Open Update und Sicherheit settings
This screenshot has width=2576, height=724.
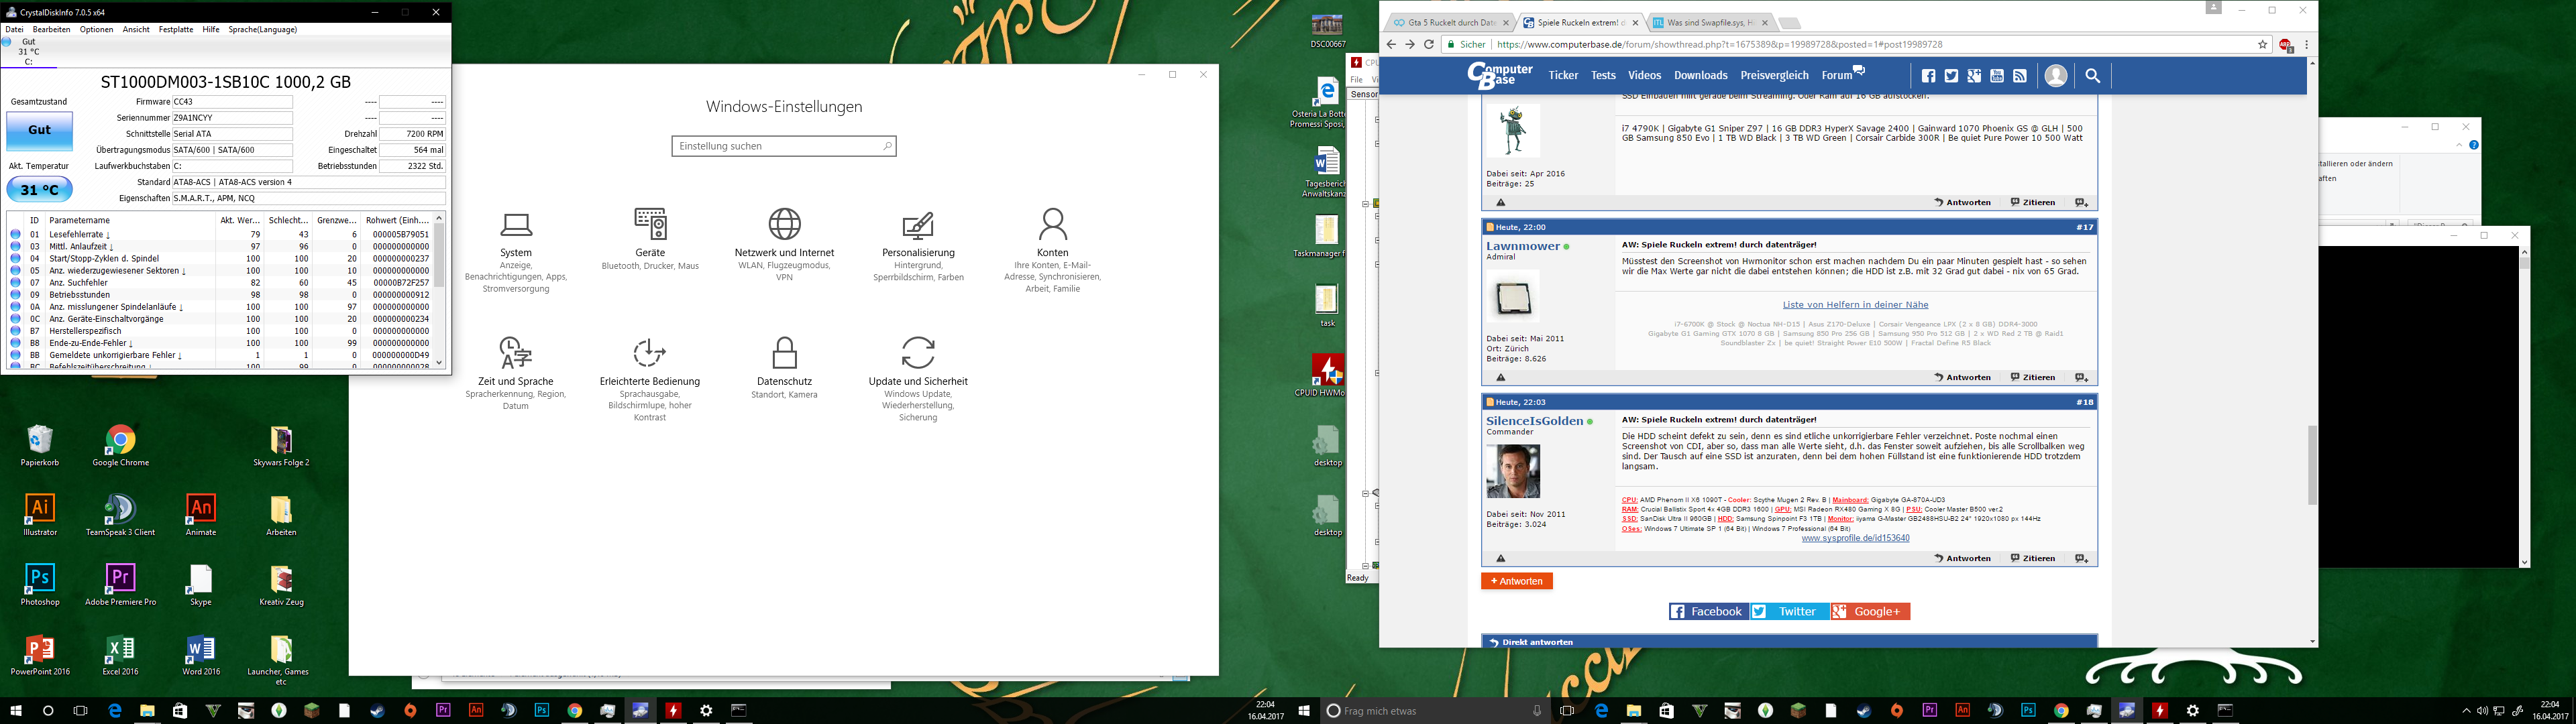click(918, 364)
